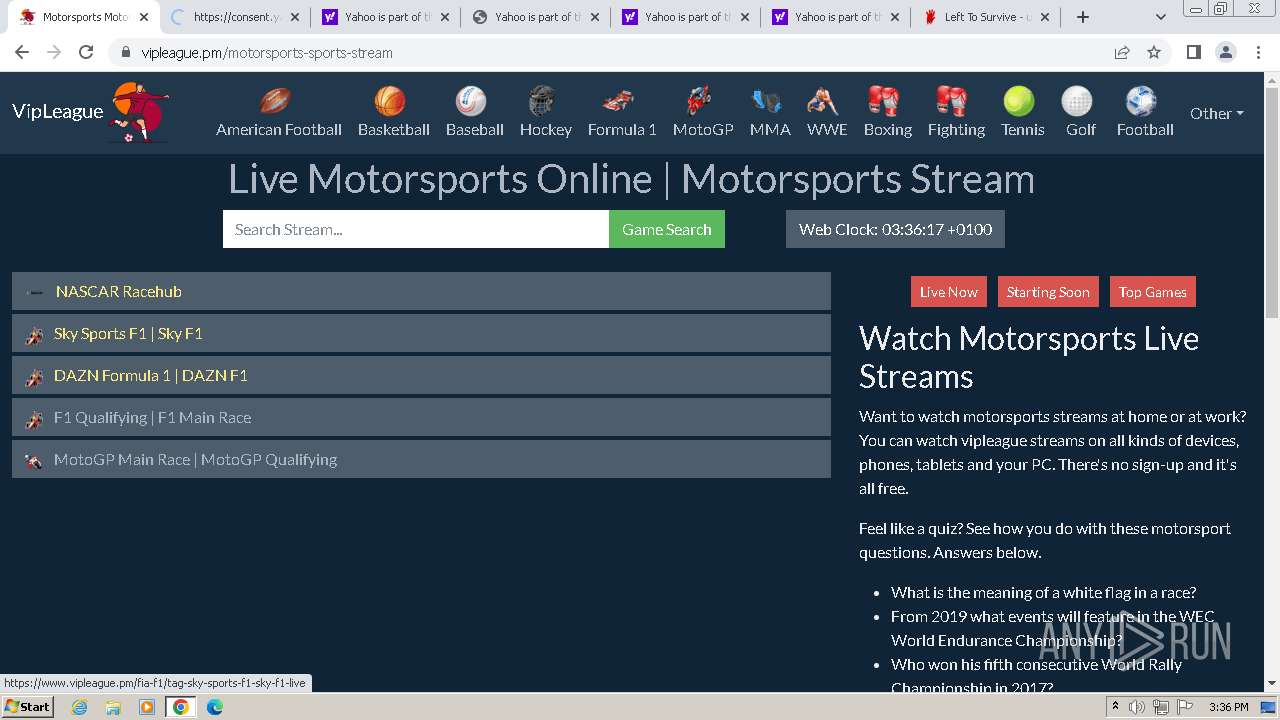Screen dimensions: 1280x720
Task: Open Internet Explorer from taskbar
Action: tap(79, 707)
